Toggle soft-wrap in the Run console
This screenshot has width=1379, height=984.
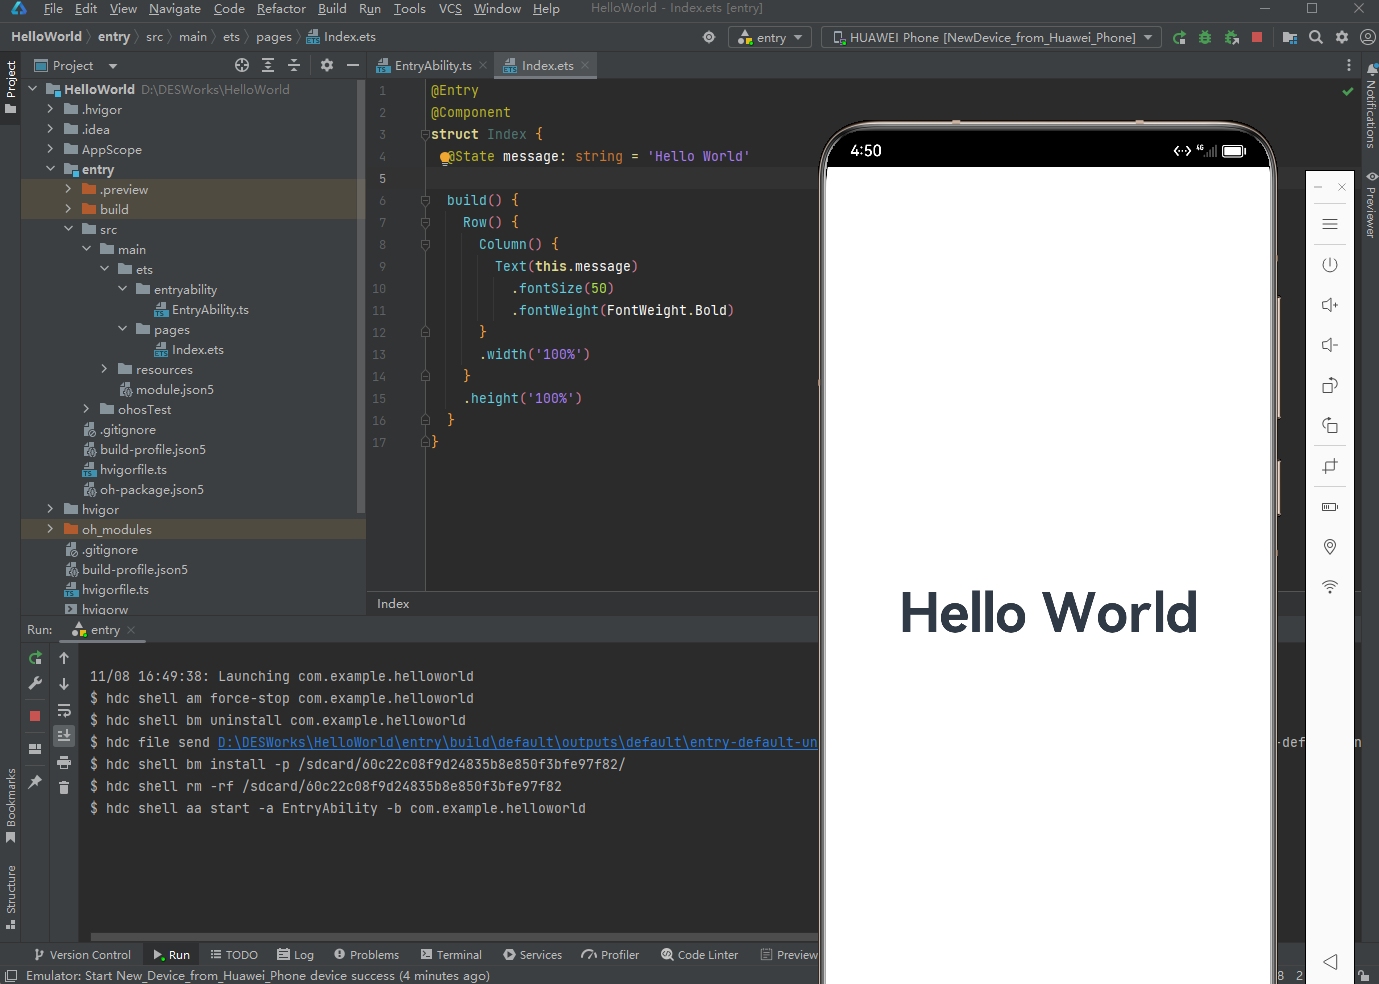64,711
